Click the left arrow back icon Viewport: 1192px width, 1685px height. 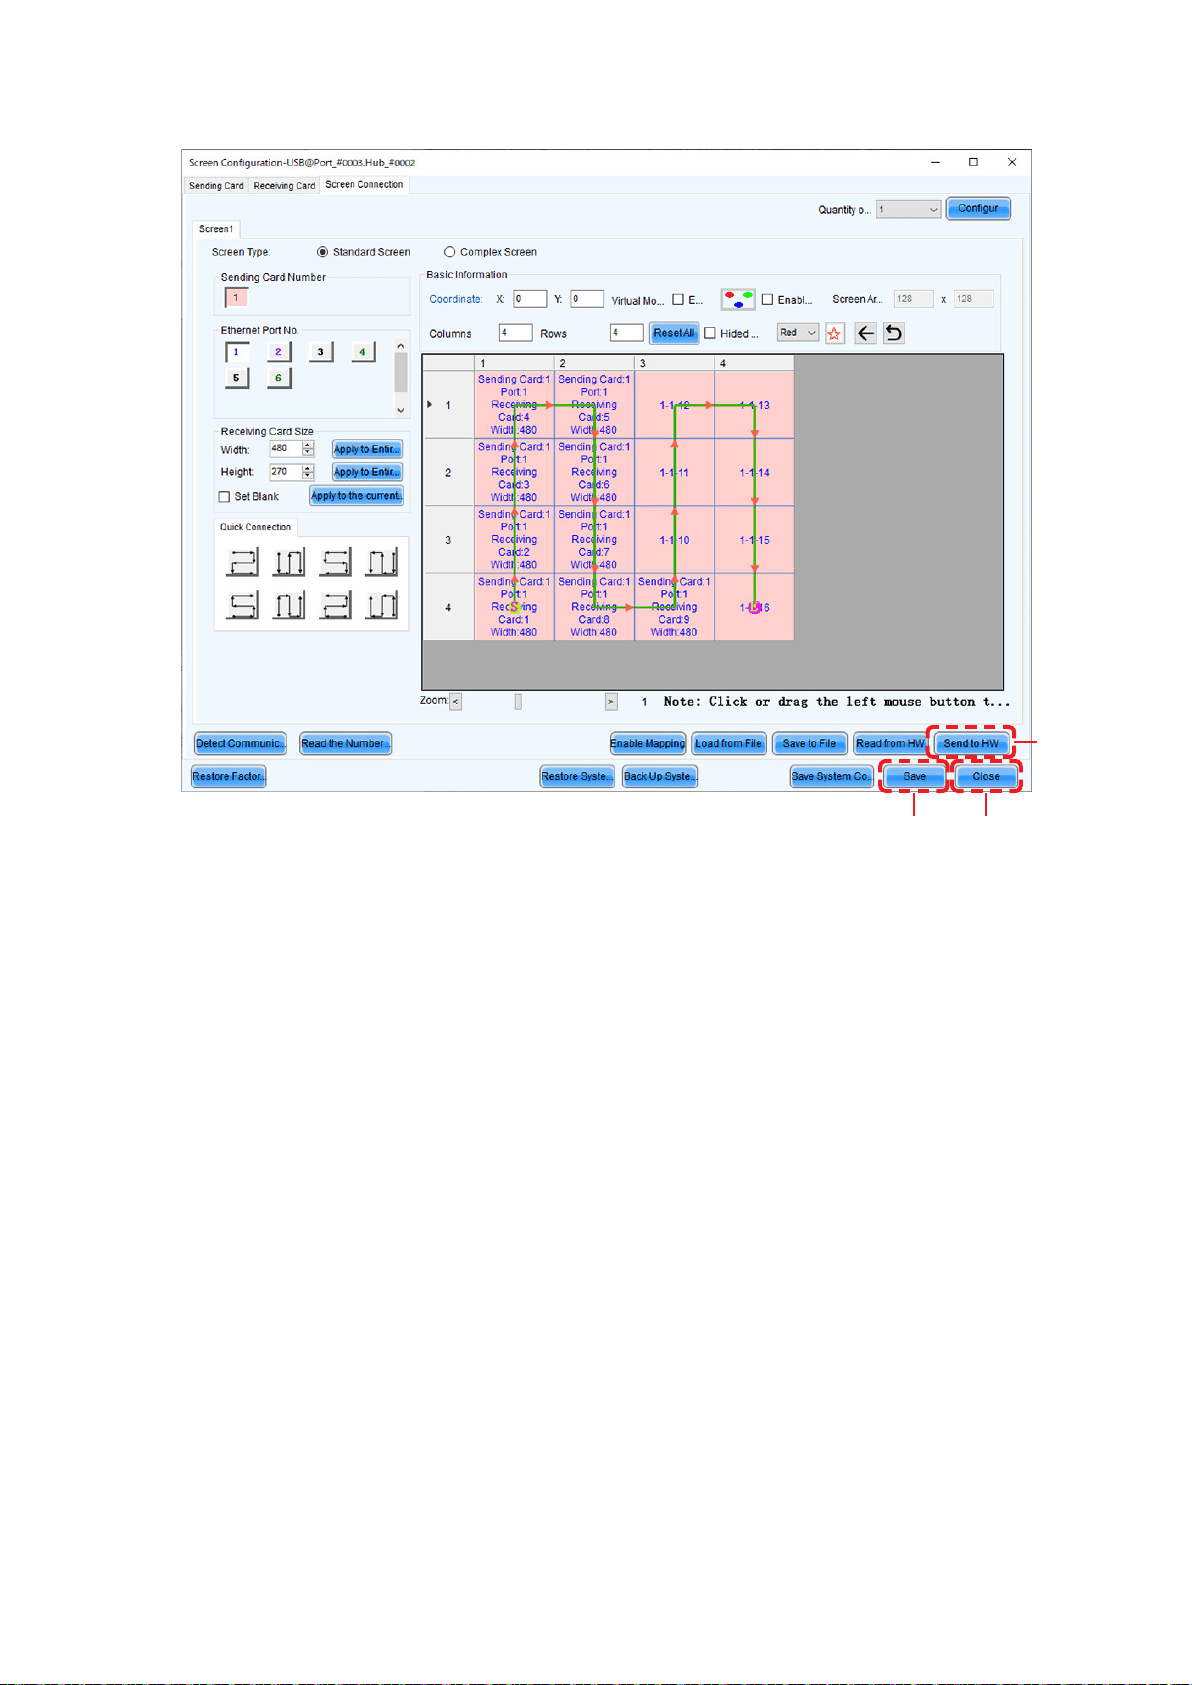866,333
